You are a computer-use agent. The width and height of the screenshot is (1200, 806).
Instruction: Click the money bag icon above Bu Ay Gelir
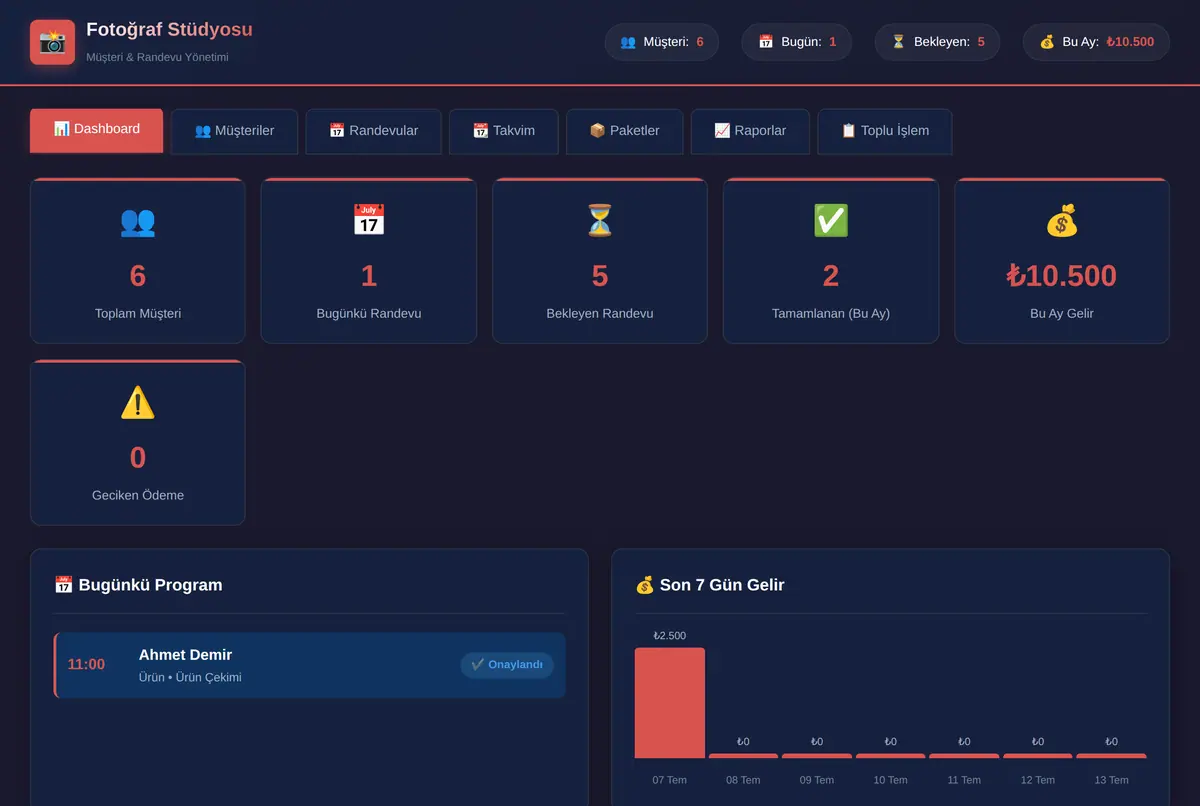pos(1062,221)
